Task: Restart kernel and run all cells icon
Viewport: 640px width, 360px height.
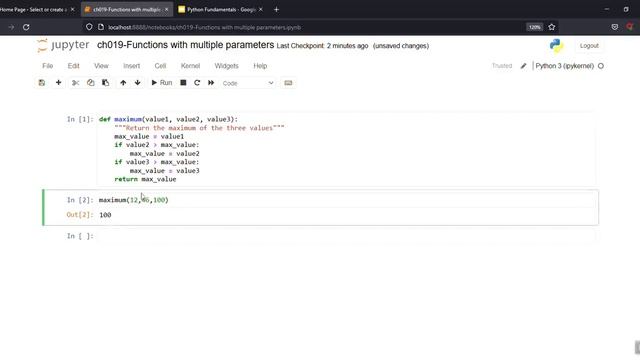Action: tap(211, 83)
